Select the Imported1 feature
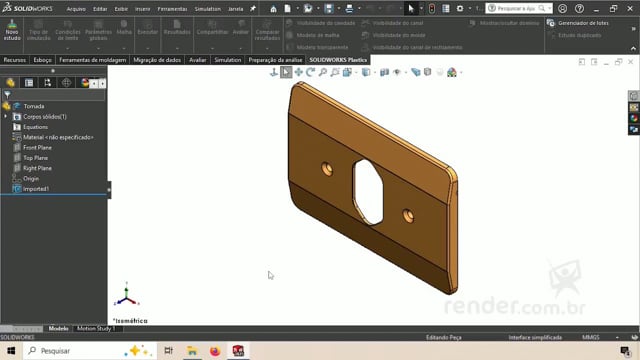 [36, 189]
